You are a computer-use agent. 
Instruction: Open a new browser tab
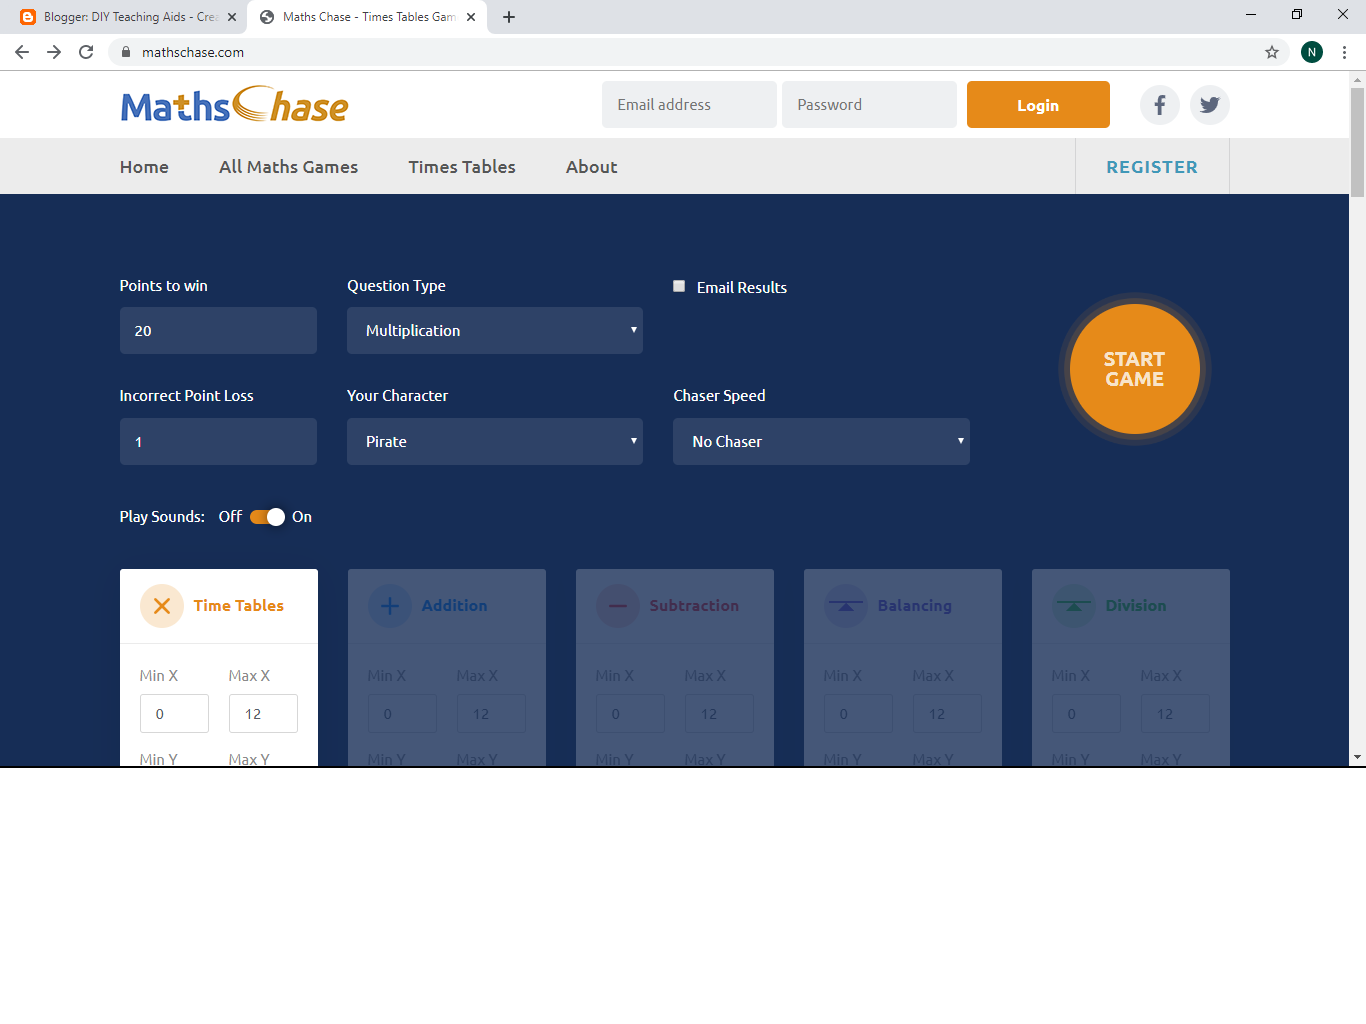(509, 17)
